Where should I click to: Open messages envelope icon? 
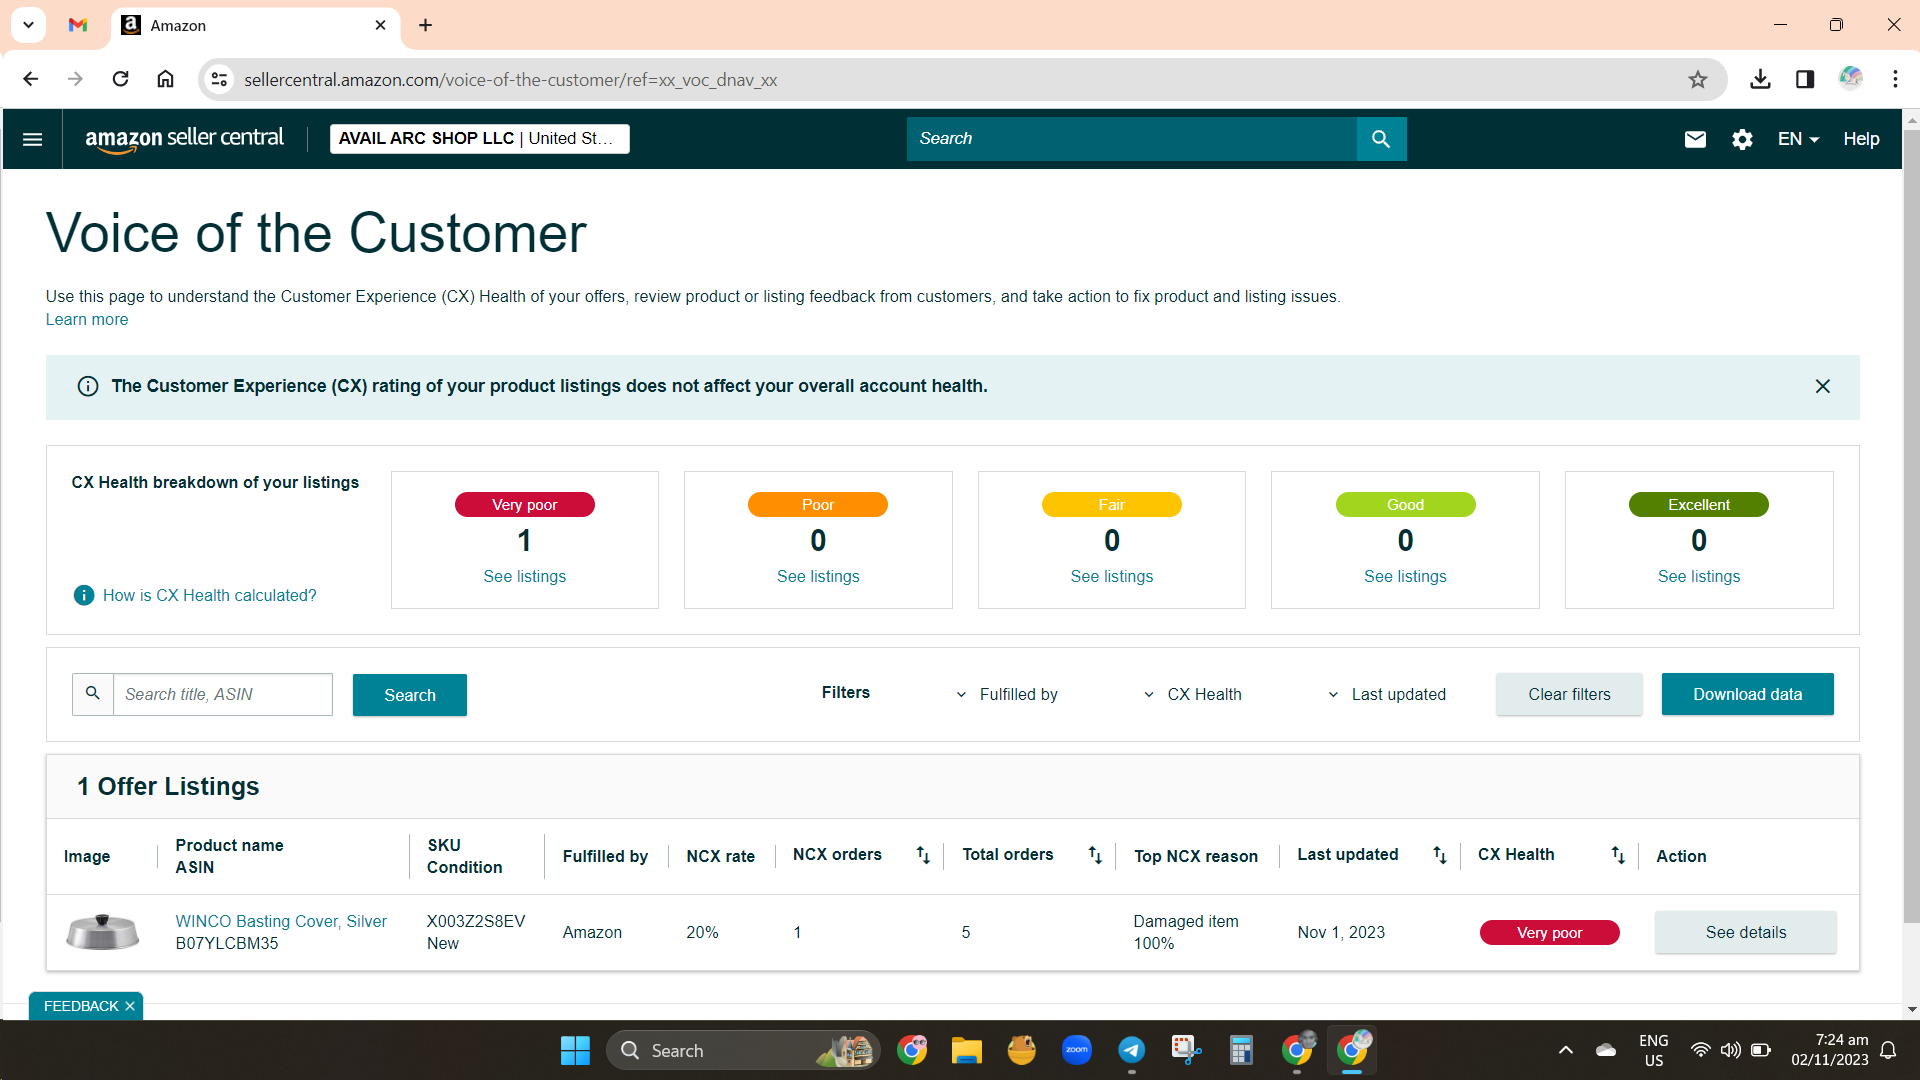coord(1695,139)
